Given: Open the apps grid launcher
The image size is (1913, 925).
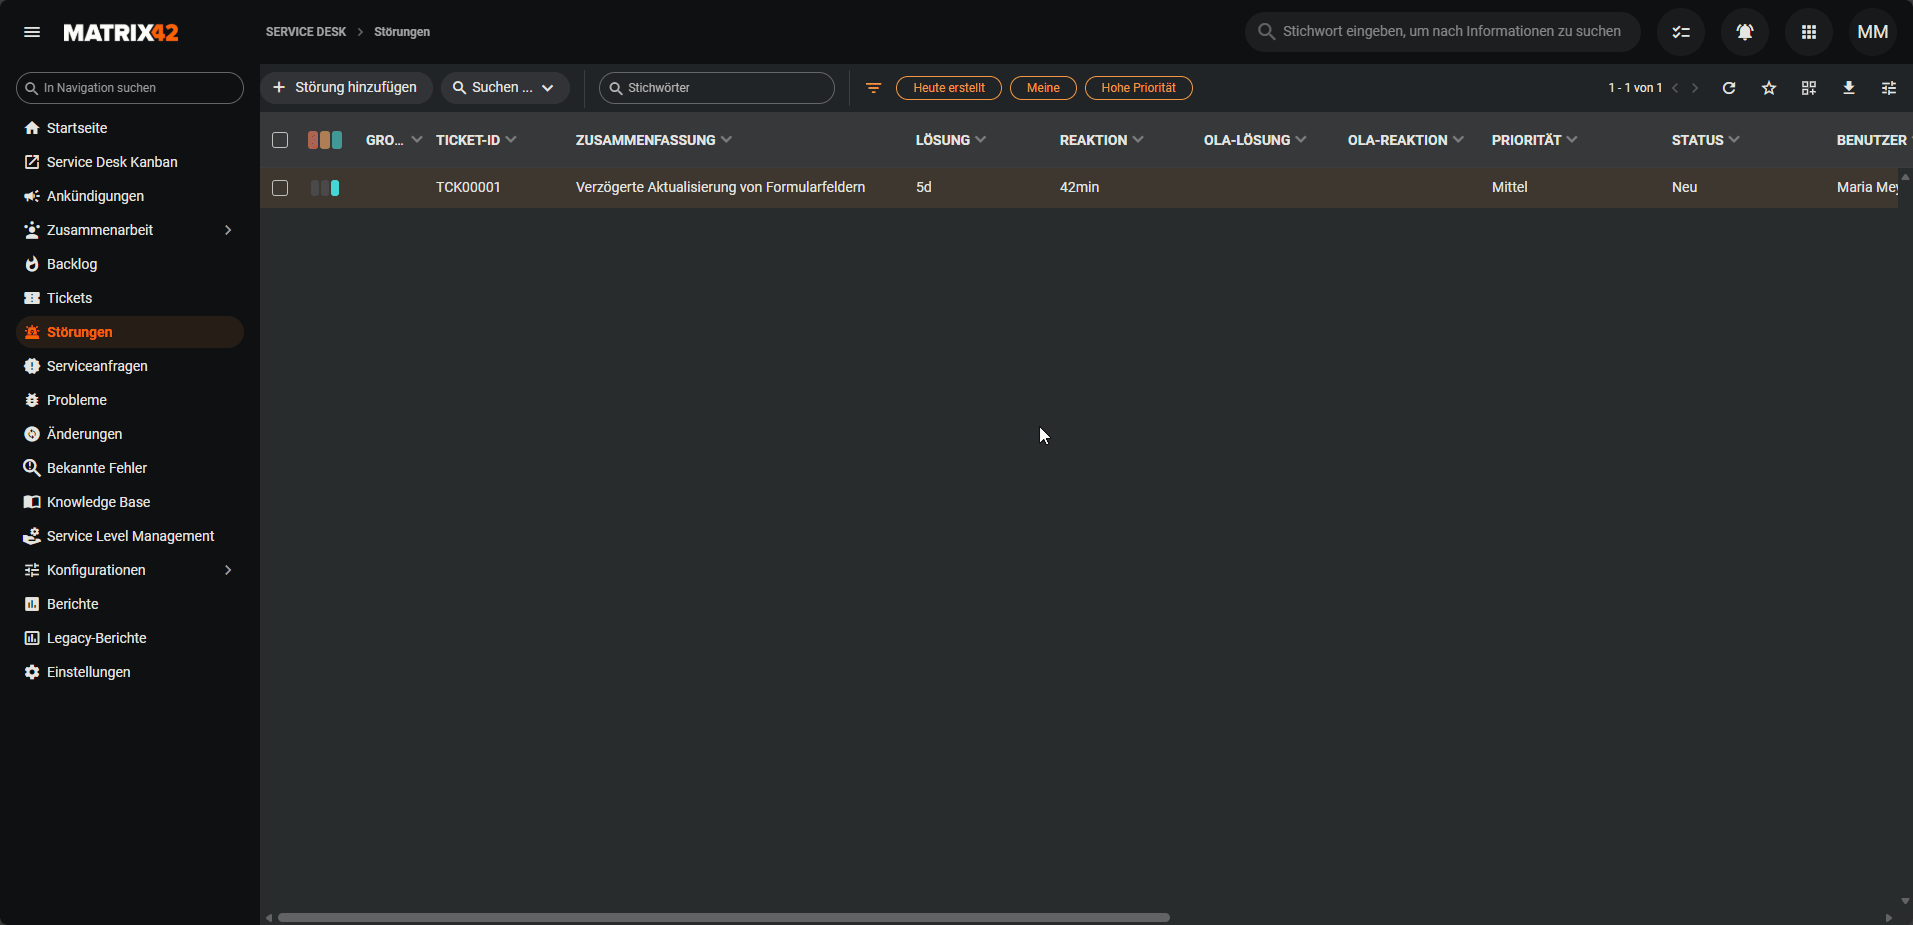Looking at the screenshot, I should coord(1808,32).
